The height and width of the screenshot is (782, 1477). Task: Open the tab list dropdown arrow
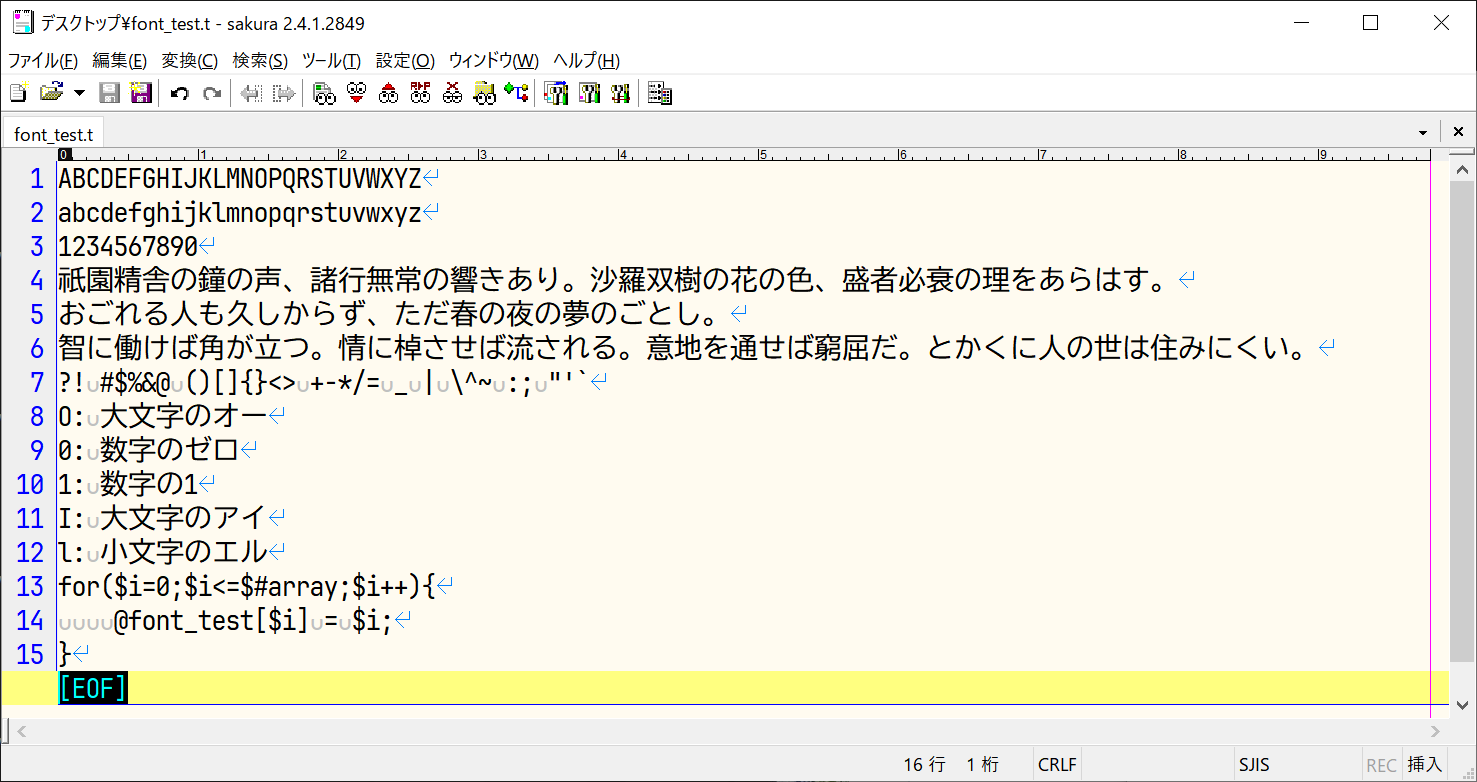(1422, 133)
